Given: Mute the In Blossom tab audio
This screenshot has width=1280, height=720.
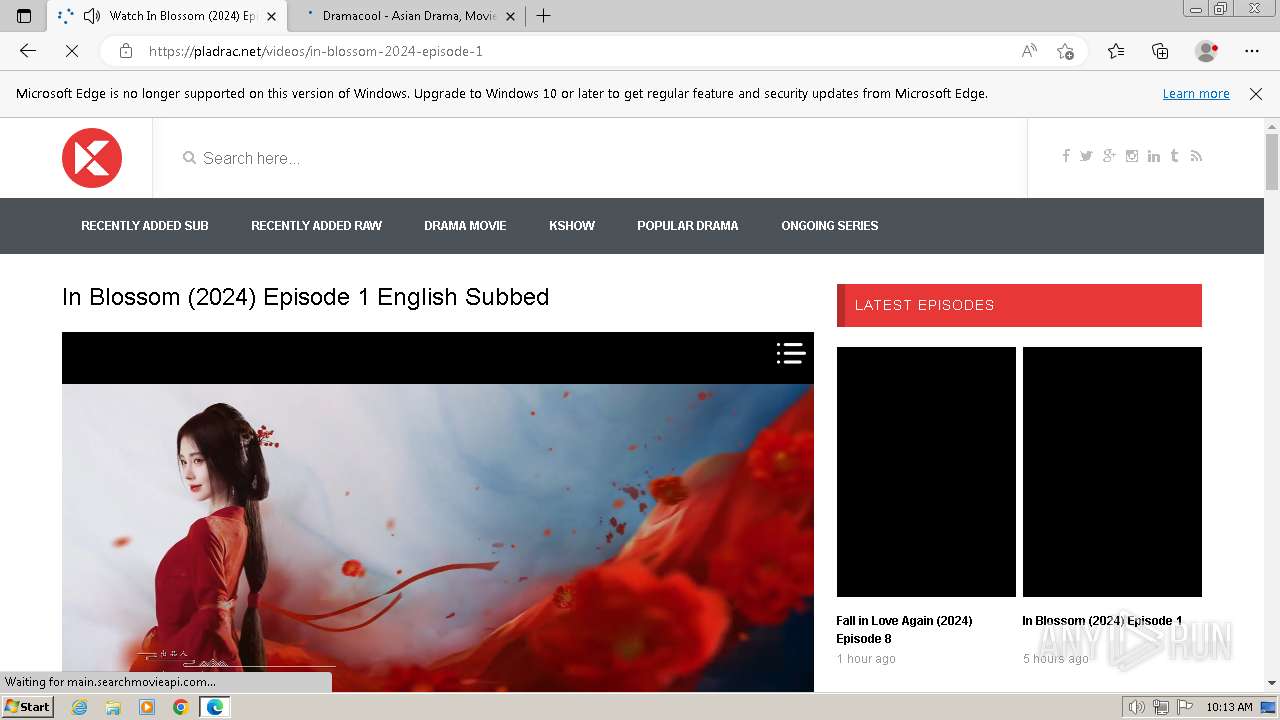Looking at the screenshot, I should pos(92,16).
